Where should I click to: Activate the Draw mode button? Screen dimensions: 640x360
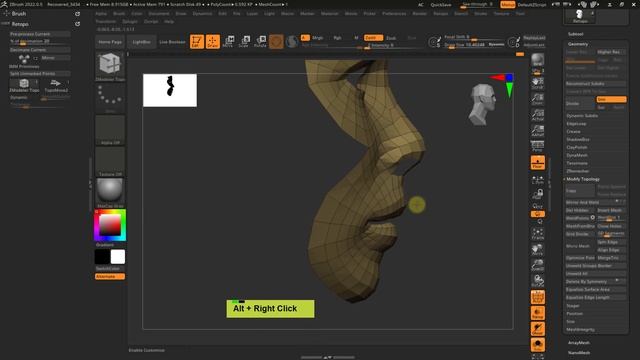click(x=213, y=42)
